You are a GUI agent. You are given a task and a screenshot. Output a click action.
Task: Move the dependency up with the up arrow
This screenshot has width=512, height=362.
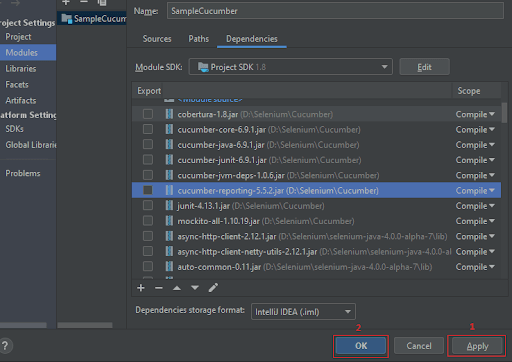tap(177, 288)
